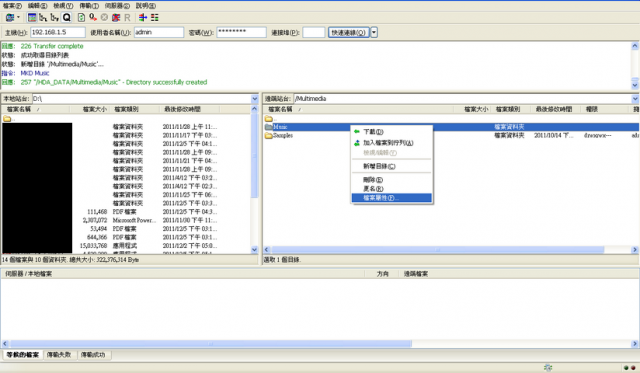This screenshot has width=640, height=373.
Task: Click the green activity LED in status bar
Action: (626, 368)
